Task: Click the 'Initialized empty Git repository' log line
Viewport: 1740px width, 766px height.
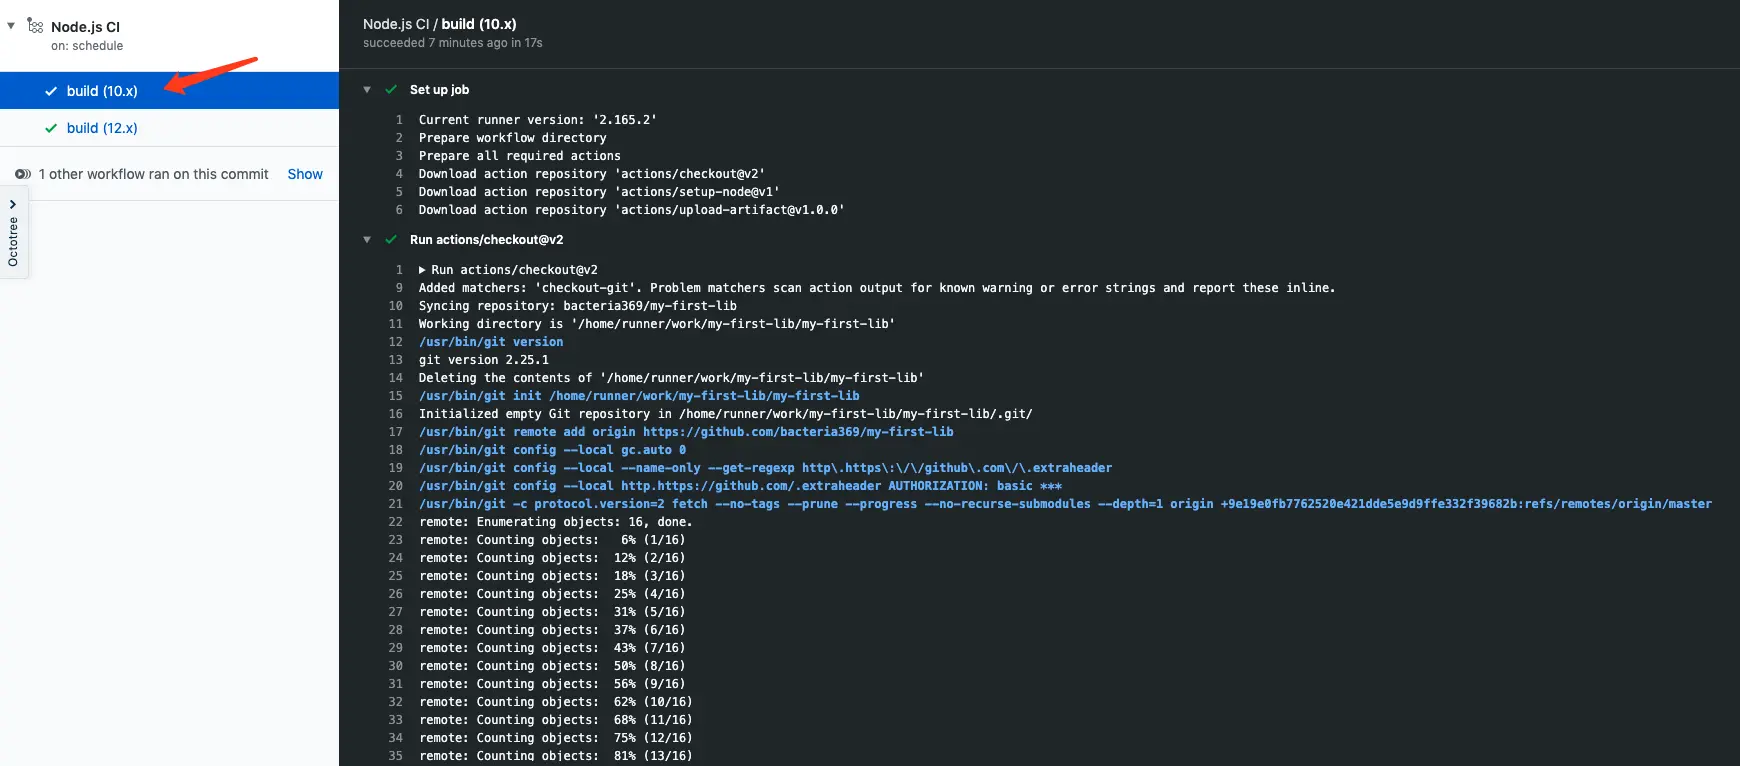Action: coord(726,414)
